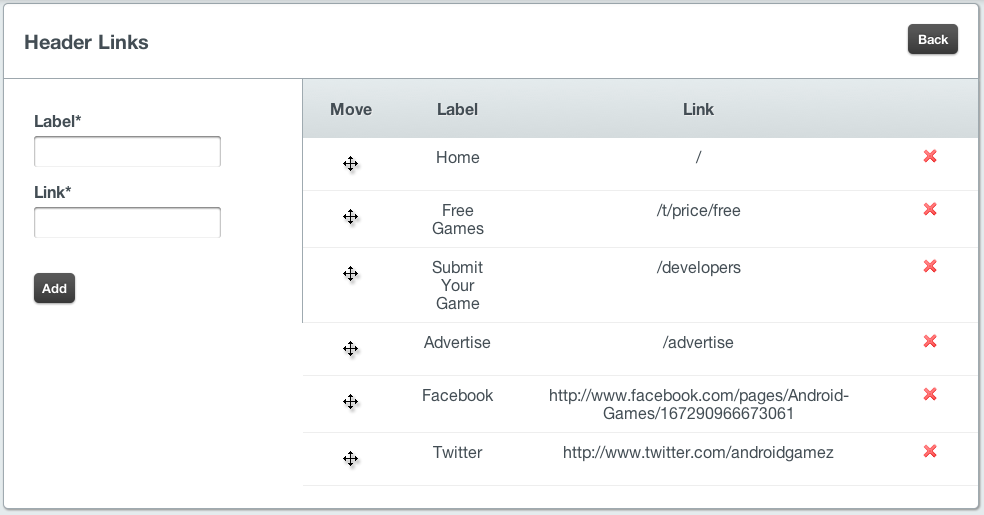This screenshot has width=984, height=515.
Task: Focus the Link text field
Action: click(x=127, y=223)
